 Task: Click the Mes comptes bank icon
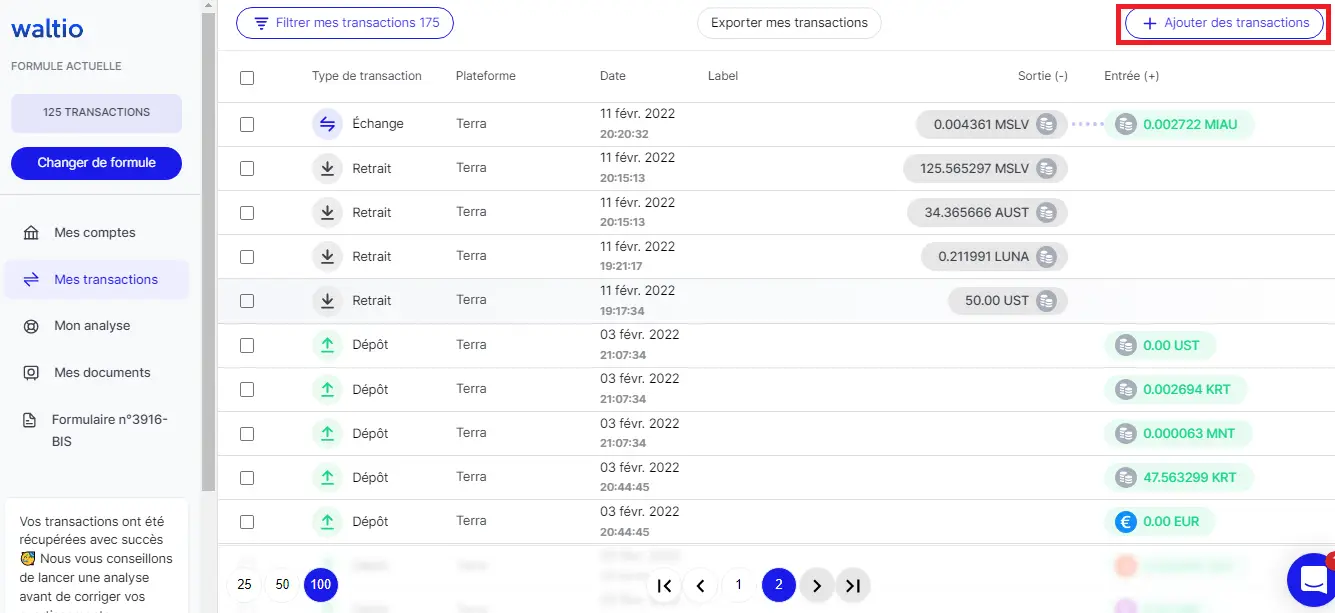coord(32,233)
